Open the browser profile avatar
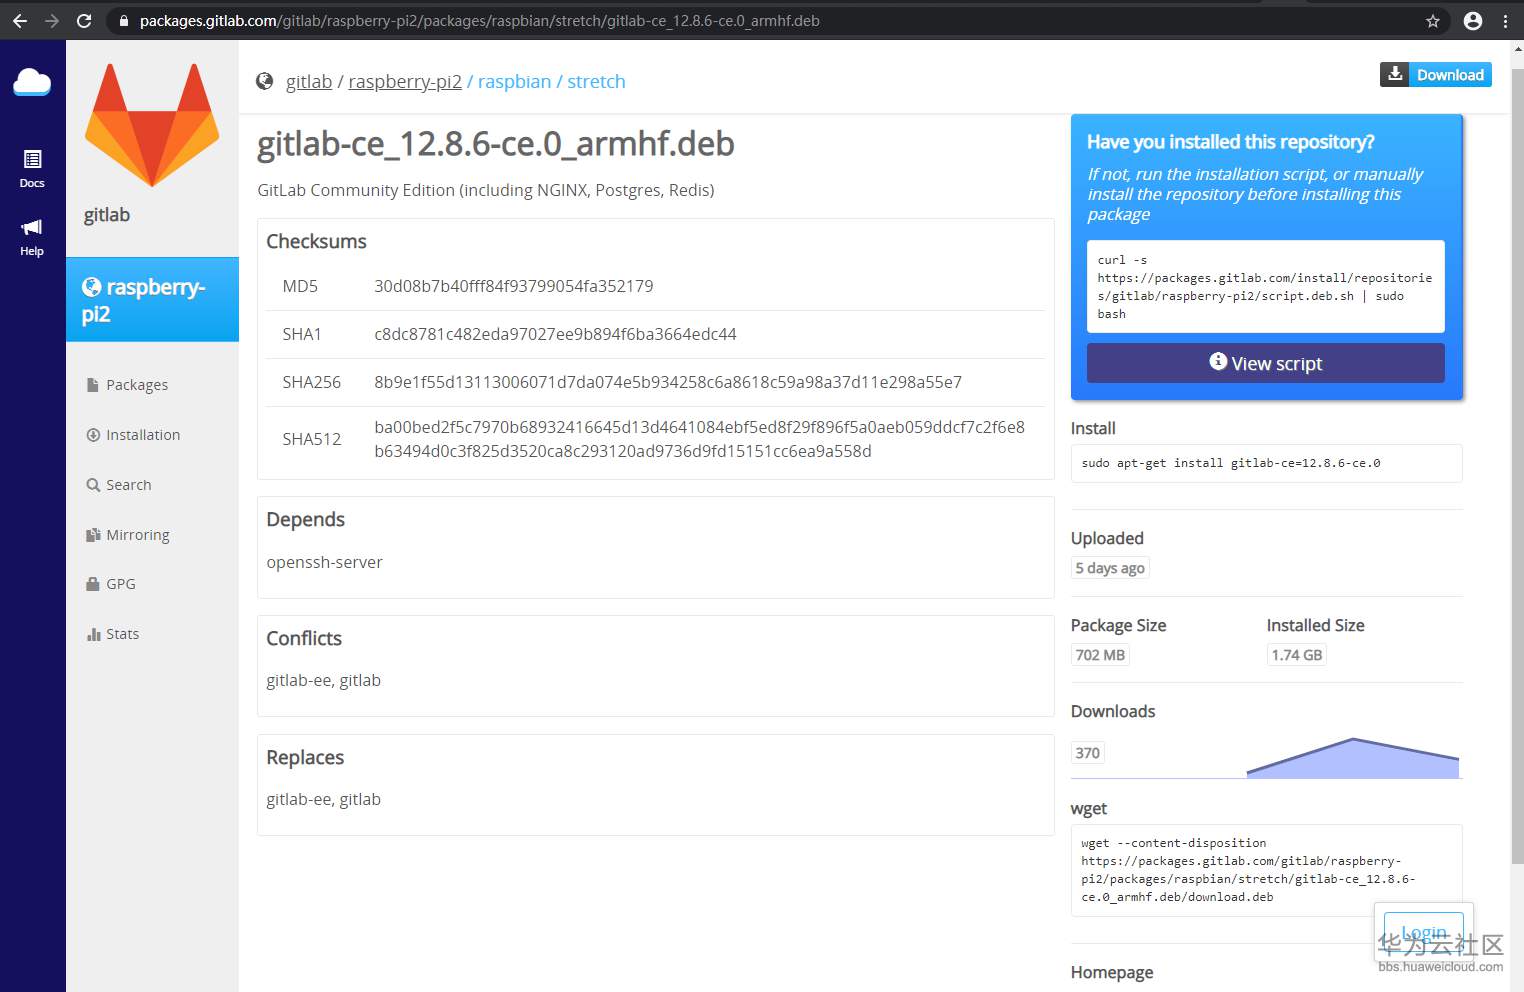Image resolution: width=1524 pixels, height=992 pixels. click(x=1473, y=21)
